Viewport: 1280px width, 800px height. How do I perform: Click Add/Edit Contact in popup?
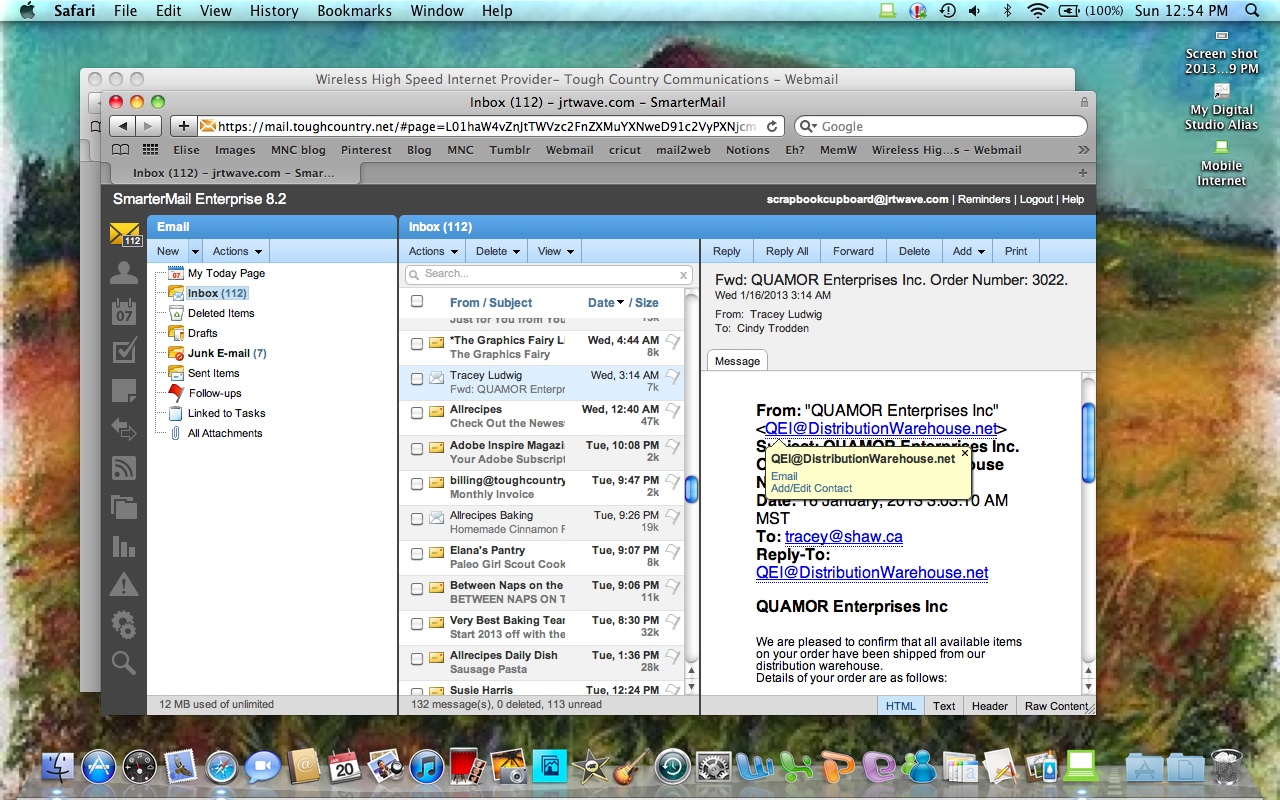(811, 488)
